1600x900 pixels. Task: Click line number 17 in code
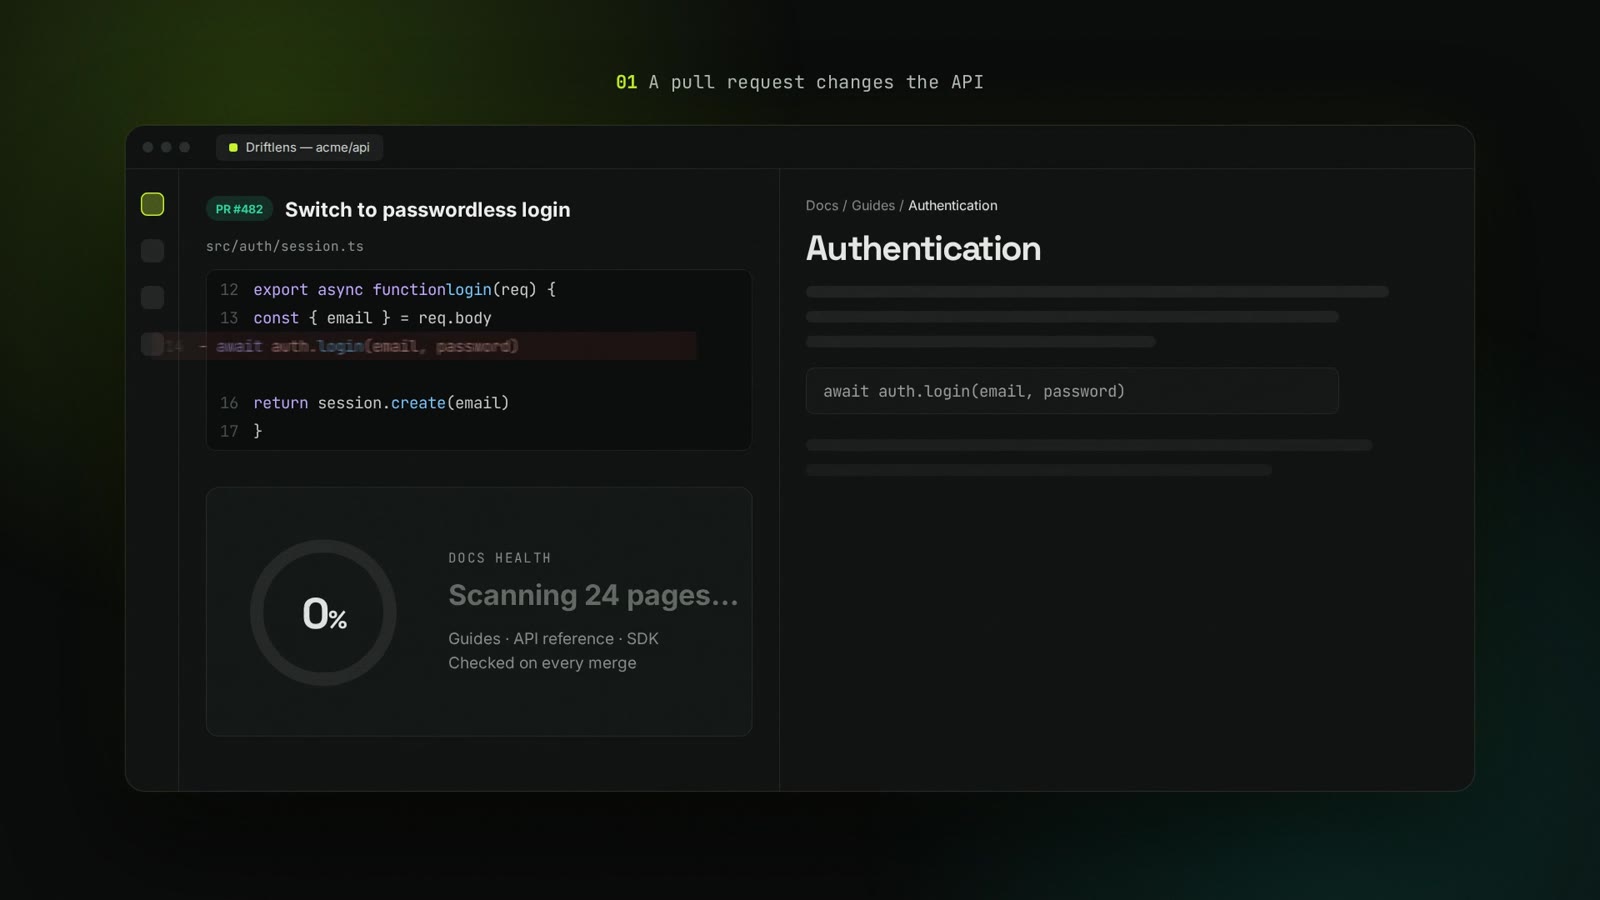click(x=229, y=431)
